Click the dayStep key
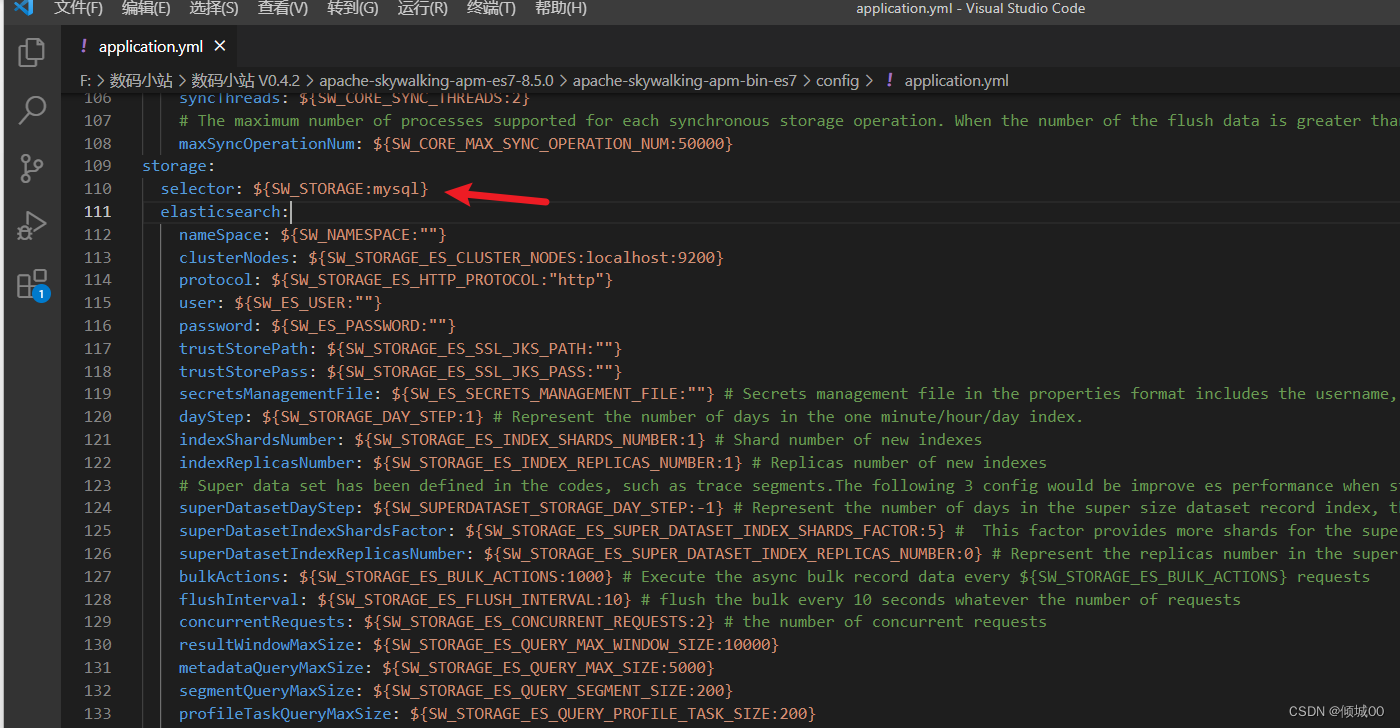 tap(211, 417)
